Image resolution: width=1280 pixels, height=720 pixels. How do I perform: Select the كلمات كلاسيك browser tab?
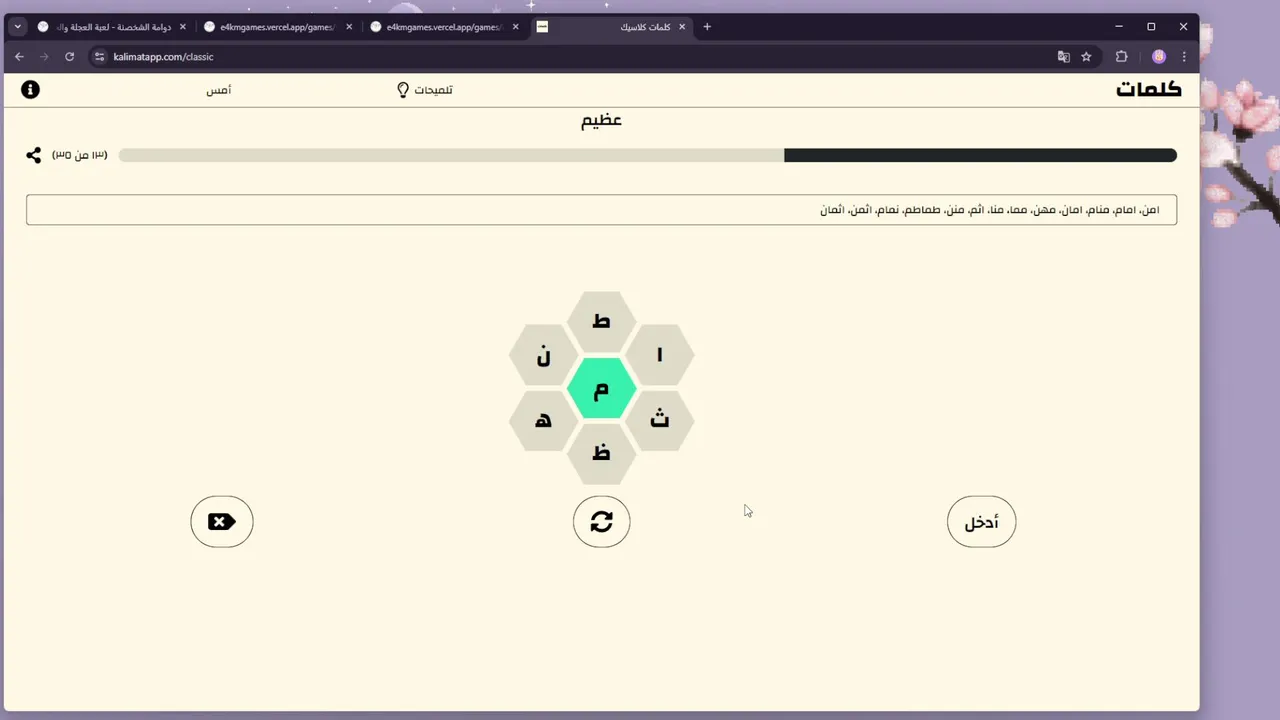610,27
